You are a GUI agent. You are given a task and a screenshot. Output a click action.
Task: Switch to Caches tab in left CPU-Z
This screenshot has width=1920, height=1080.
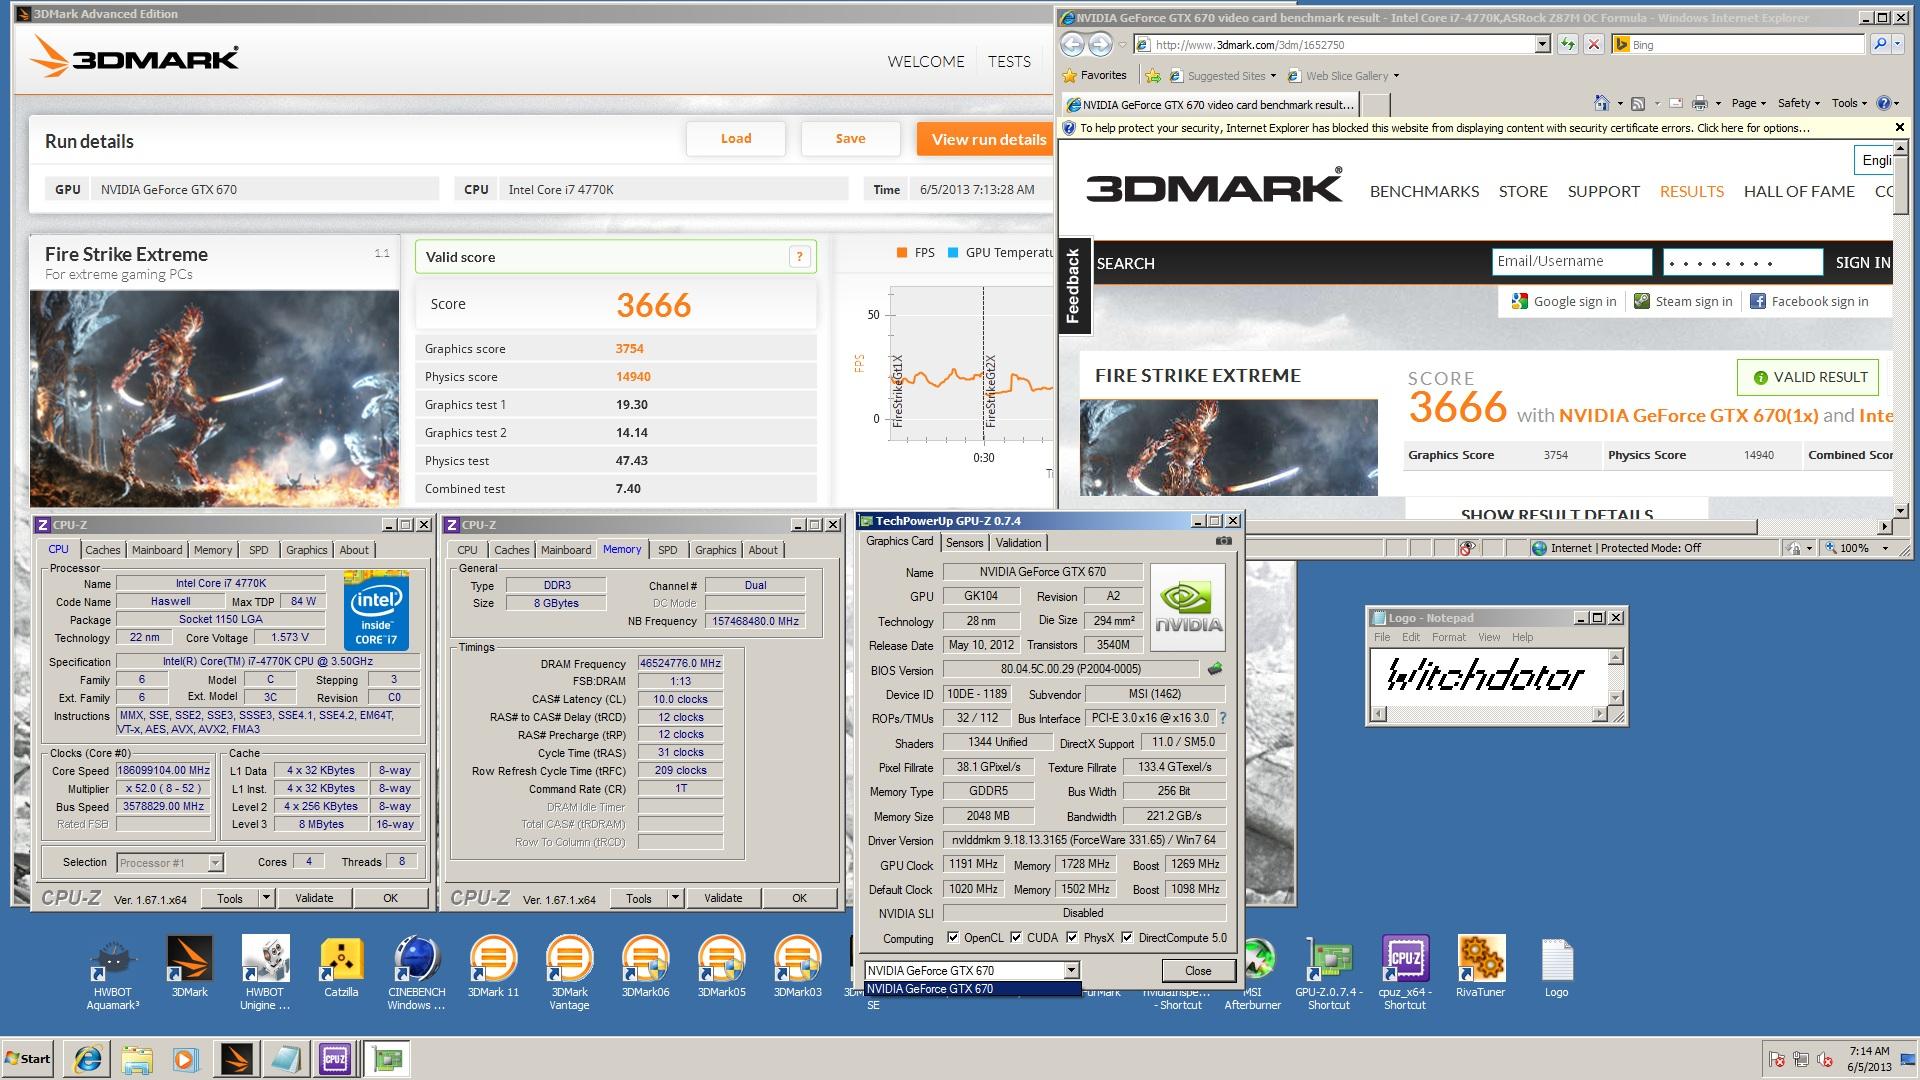click(x=102, y=550)
